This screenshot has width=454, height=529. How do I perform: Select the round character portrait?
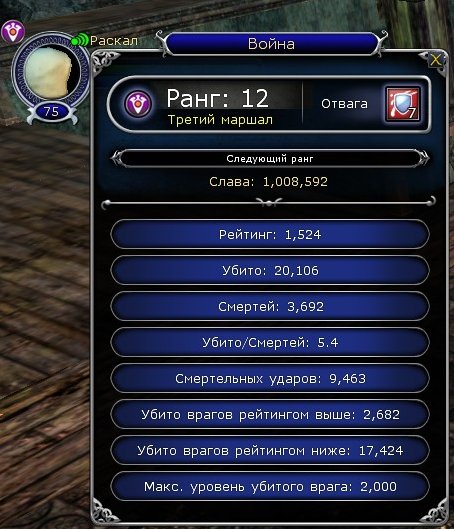pyautogui.click(x=51, y=72)
